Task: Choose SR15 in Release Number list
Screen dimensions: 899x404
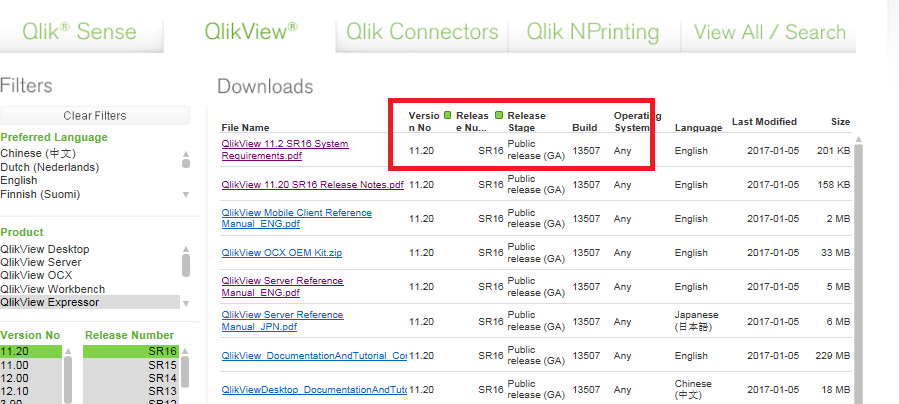Action: [x=131, y=365]
